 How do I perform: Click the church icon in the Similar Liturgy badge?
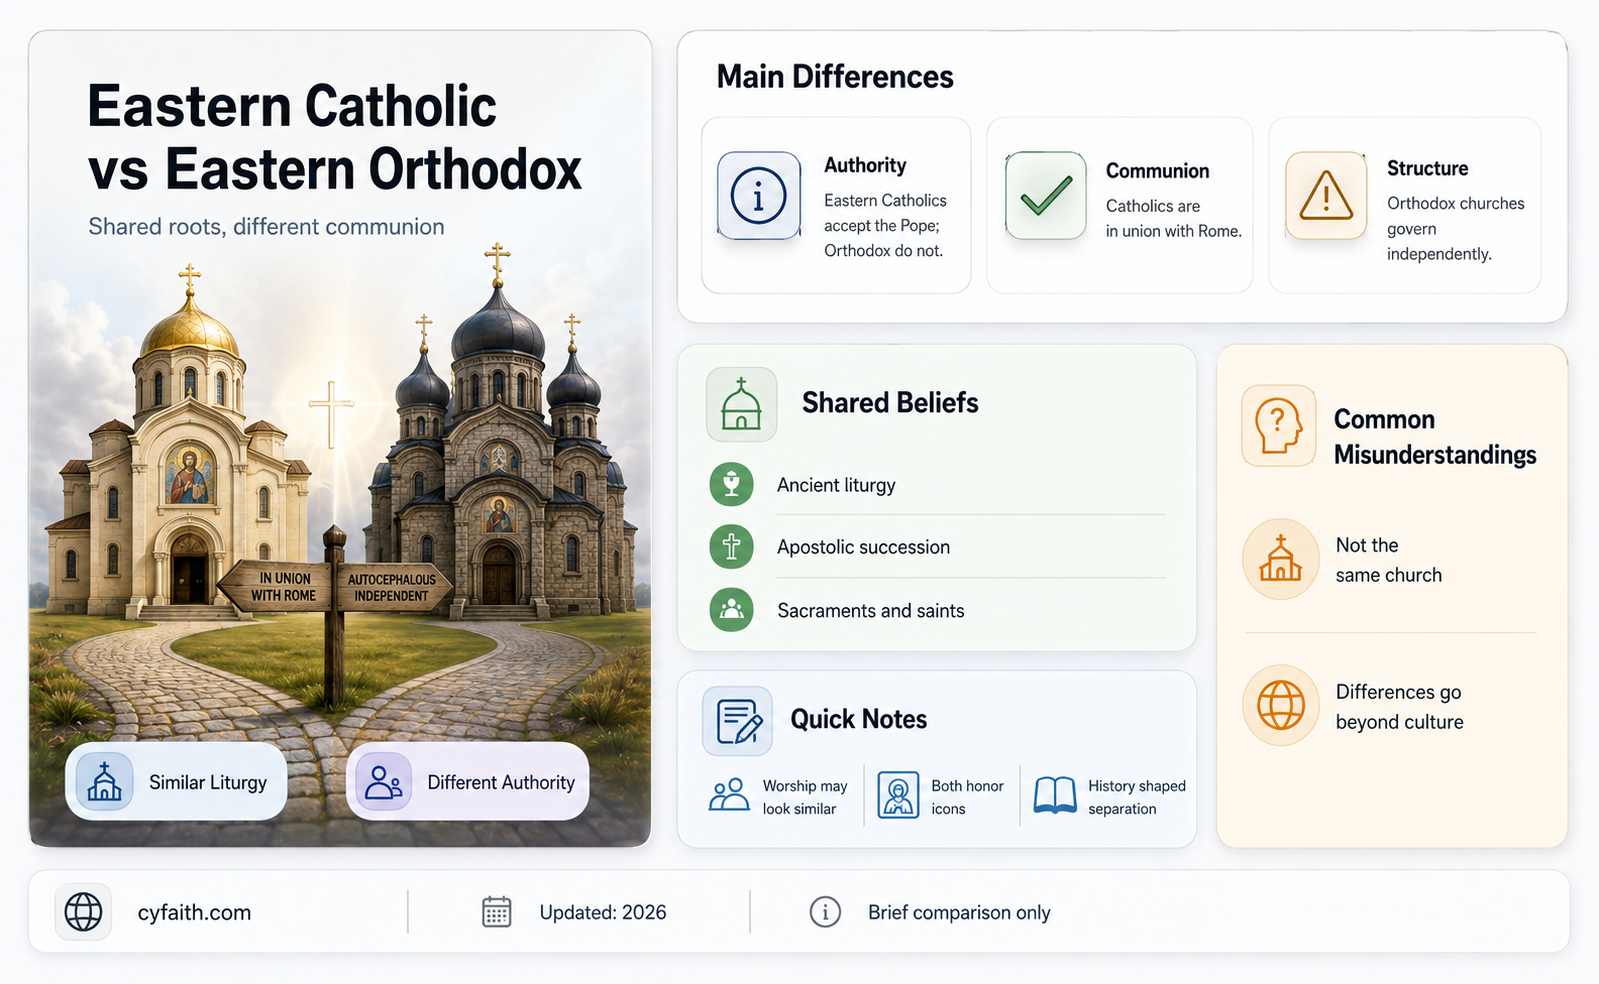point(104,782)
